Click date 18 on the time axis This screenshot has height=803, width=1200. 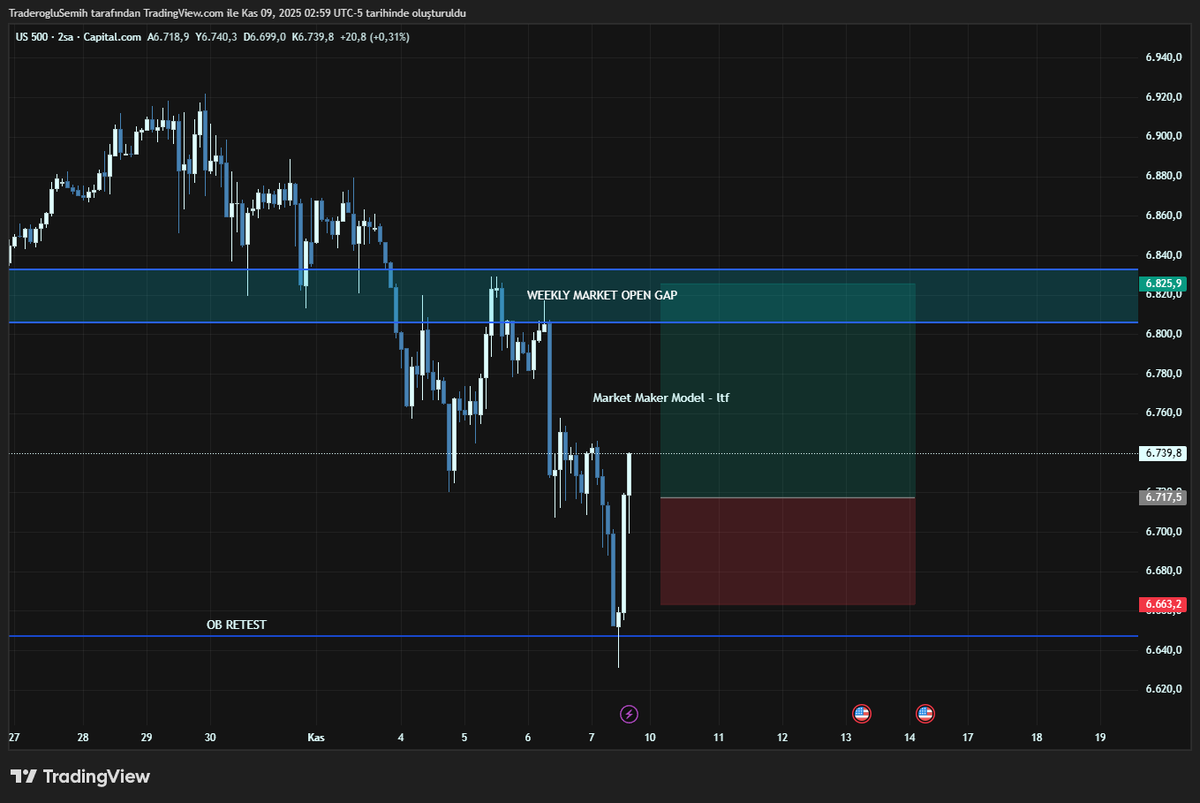1037,738
